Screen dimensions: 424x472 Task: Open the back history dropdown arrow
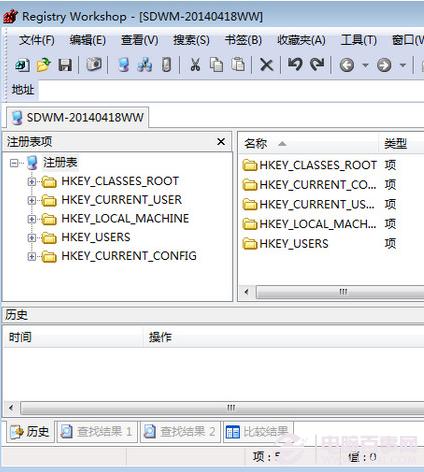(365, 65)
